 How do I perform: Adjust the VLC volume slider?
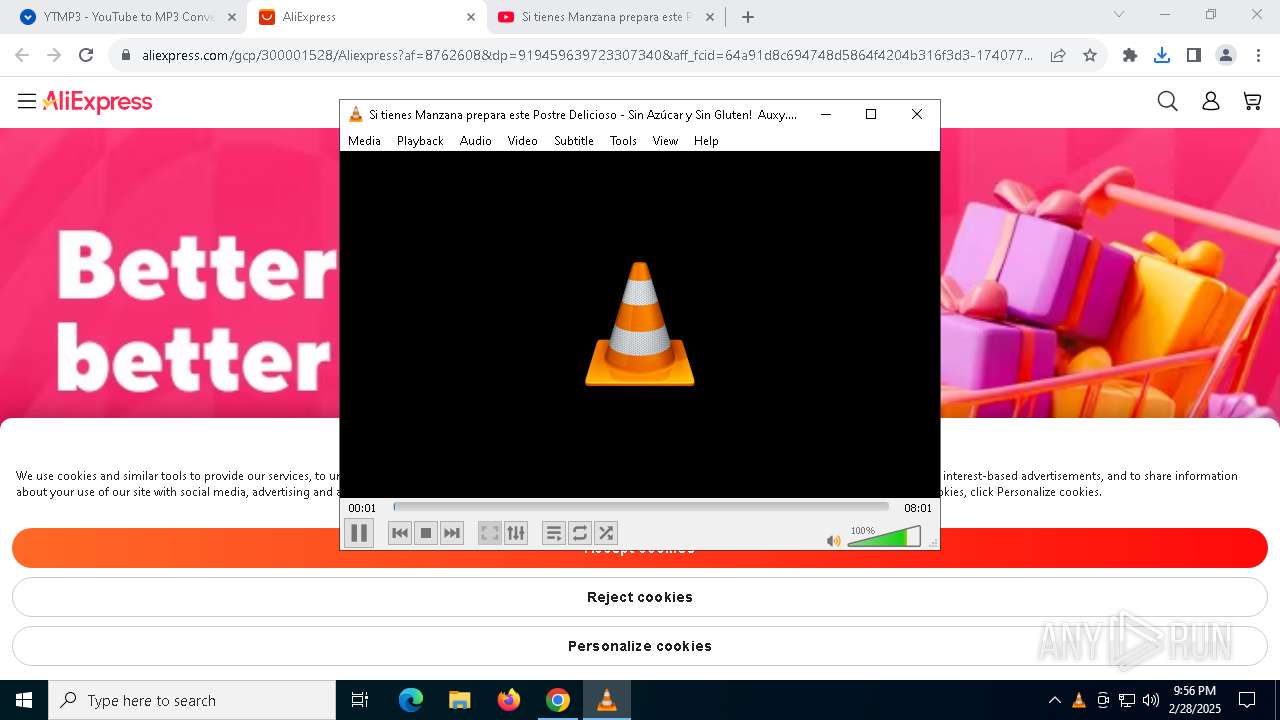[x=884, y=537]
